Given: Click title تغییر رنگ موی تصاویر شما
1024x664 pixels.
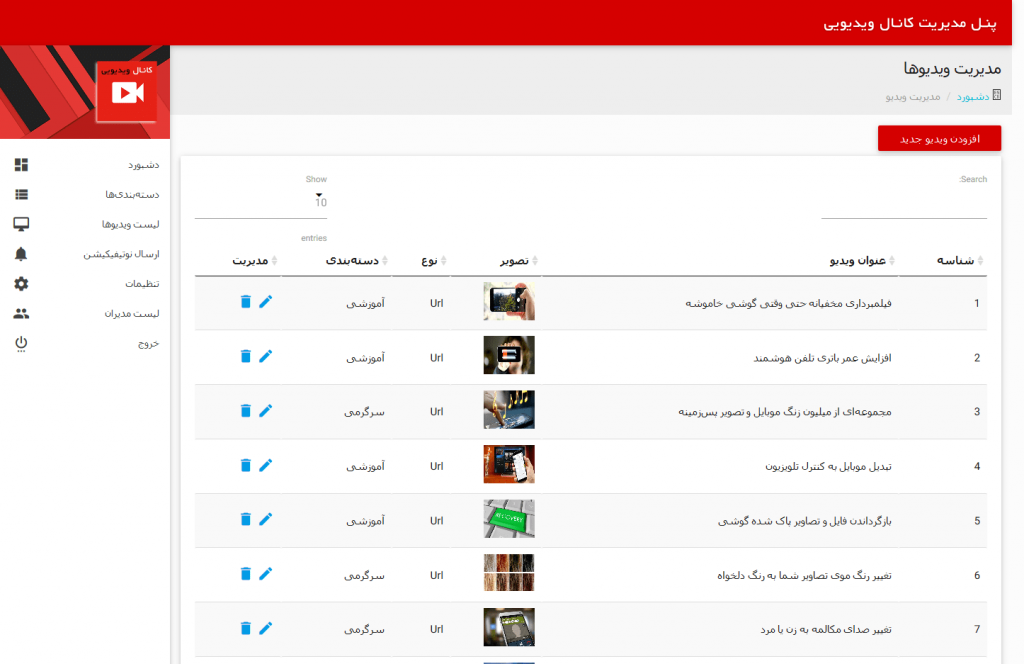Looking at the screenshot, I should pyautogui.click(x=804, y=575).
